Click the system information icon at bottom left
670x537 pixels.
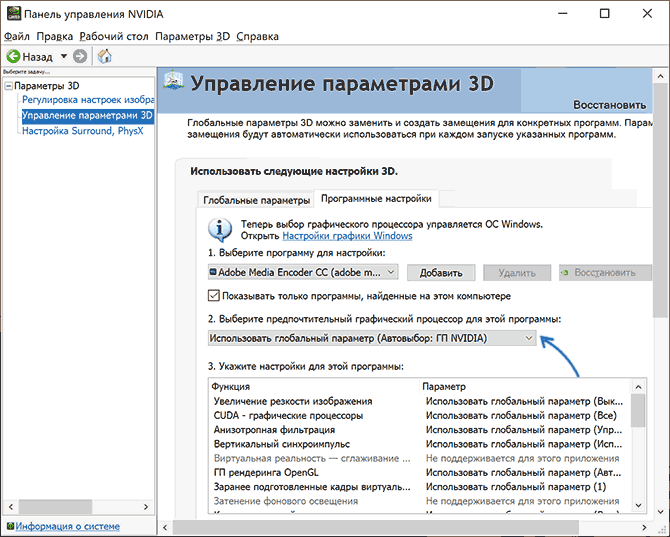tap(10, 526)
